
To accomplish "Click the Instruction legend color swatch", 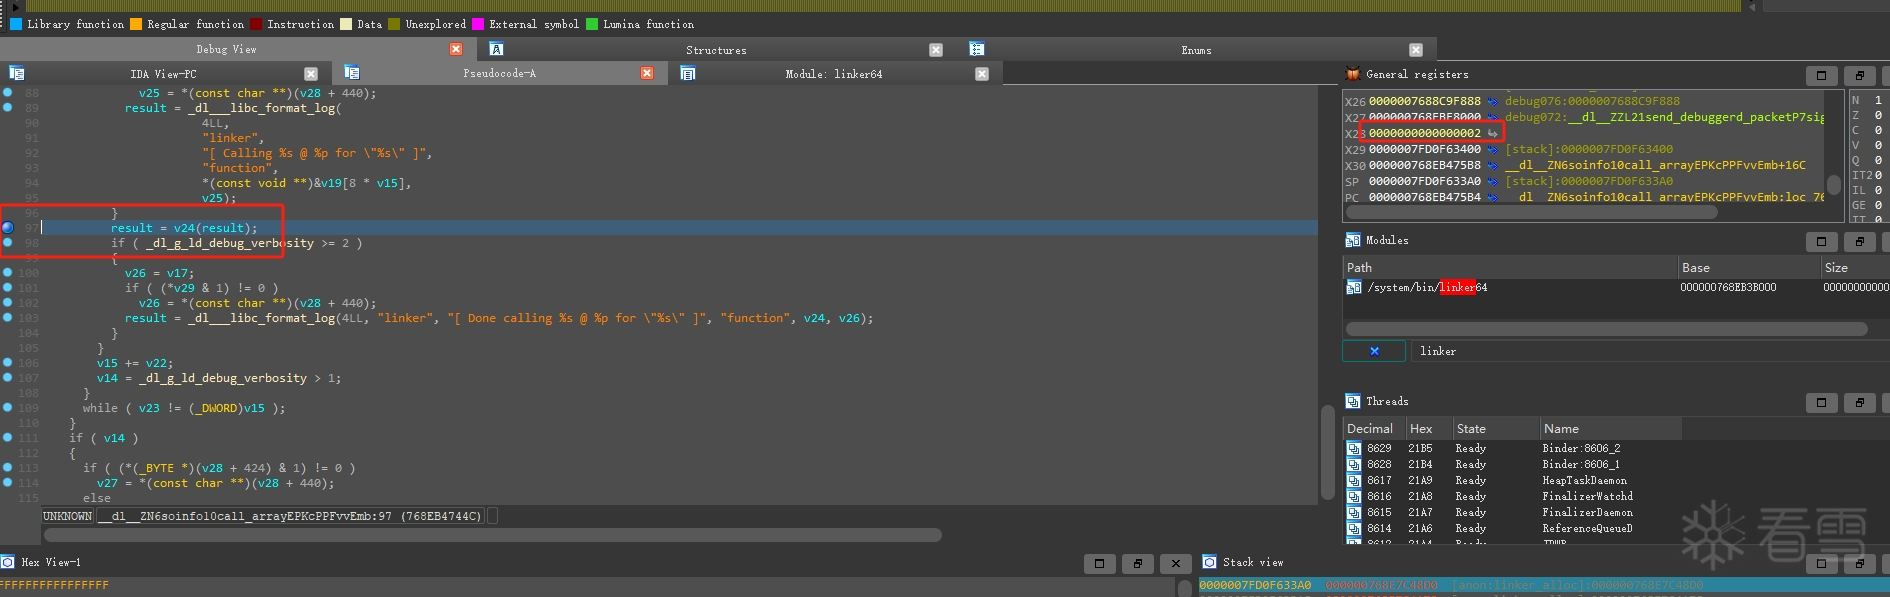I will (x=256, y=24).
